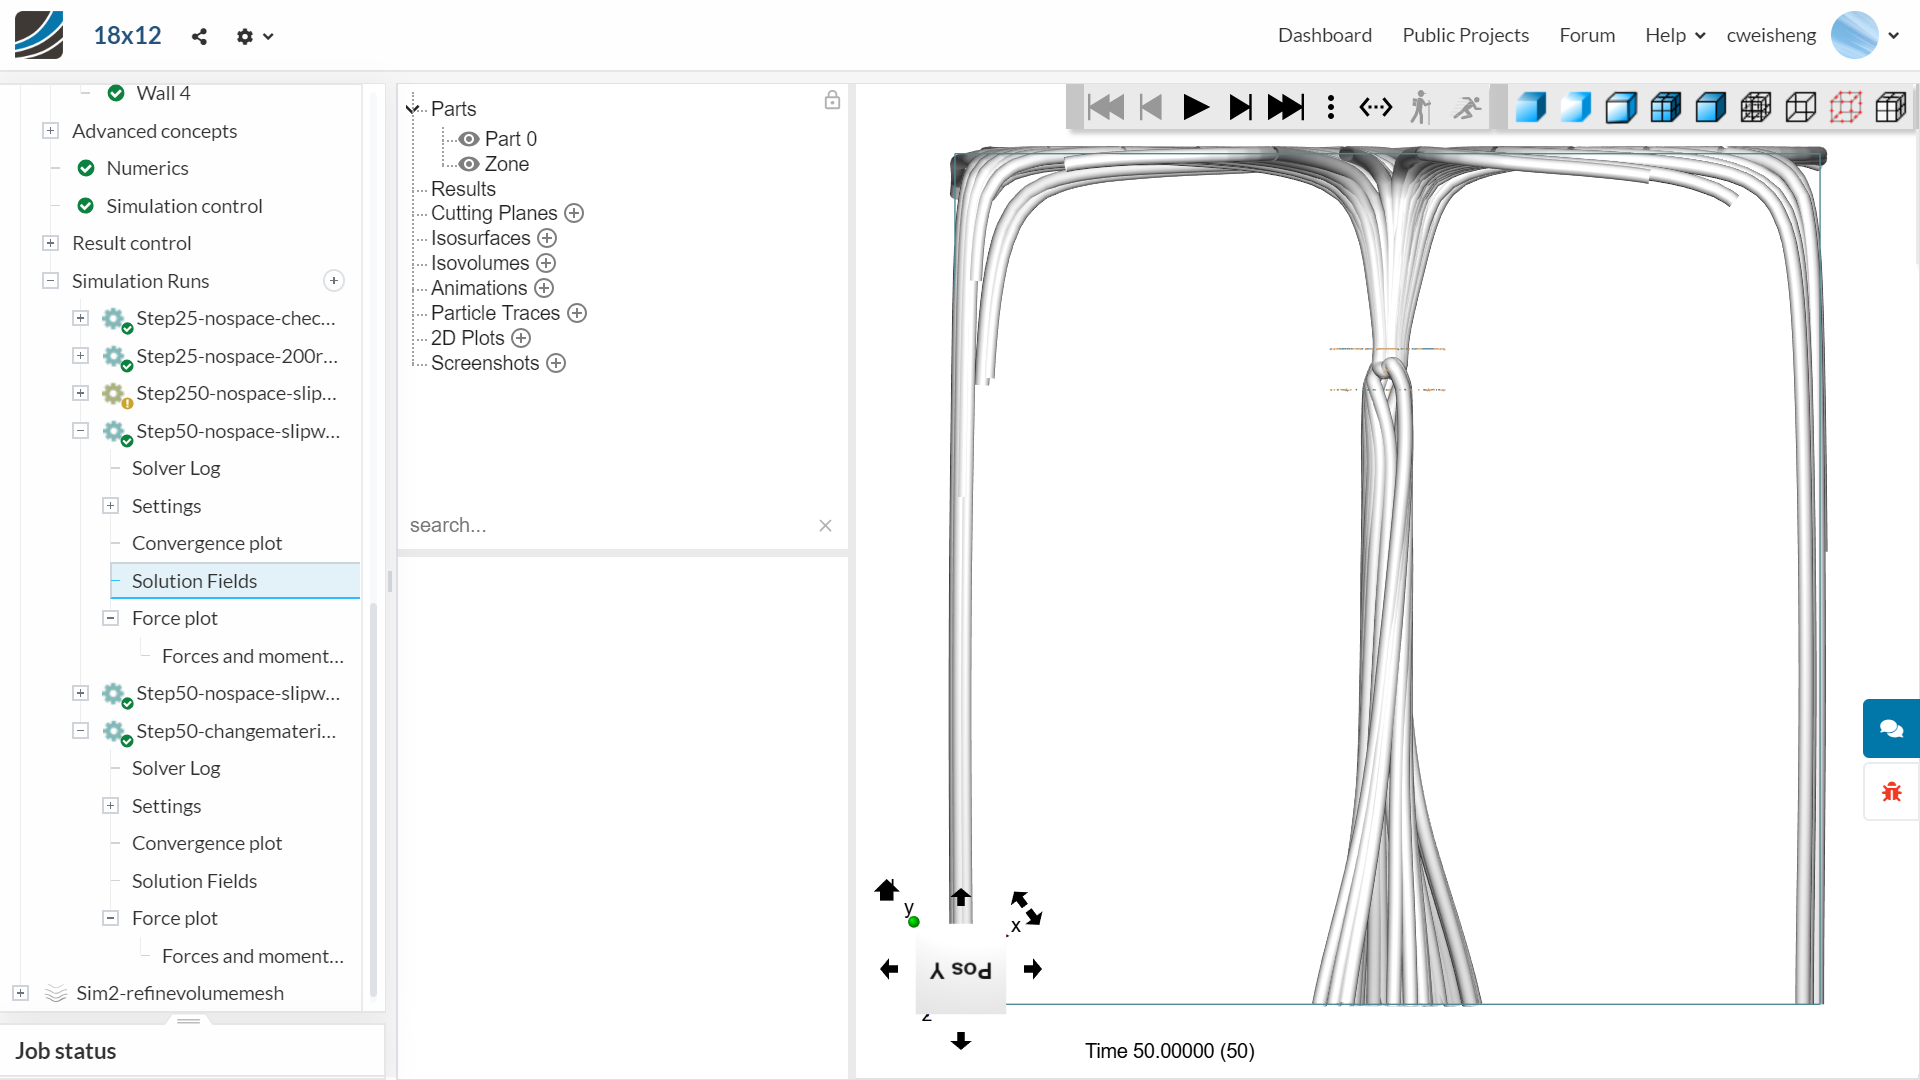
Task: Add a new Cutting Plane
Action: click(574, 213)
